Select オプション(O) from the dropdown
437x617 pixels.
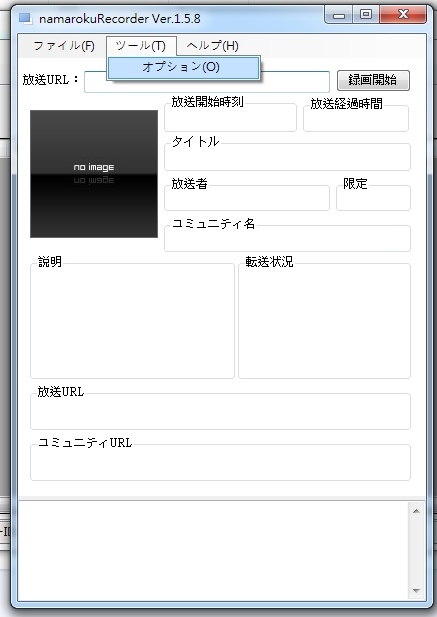pyautogui.click(x=183, y=67)
